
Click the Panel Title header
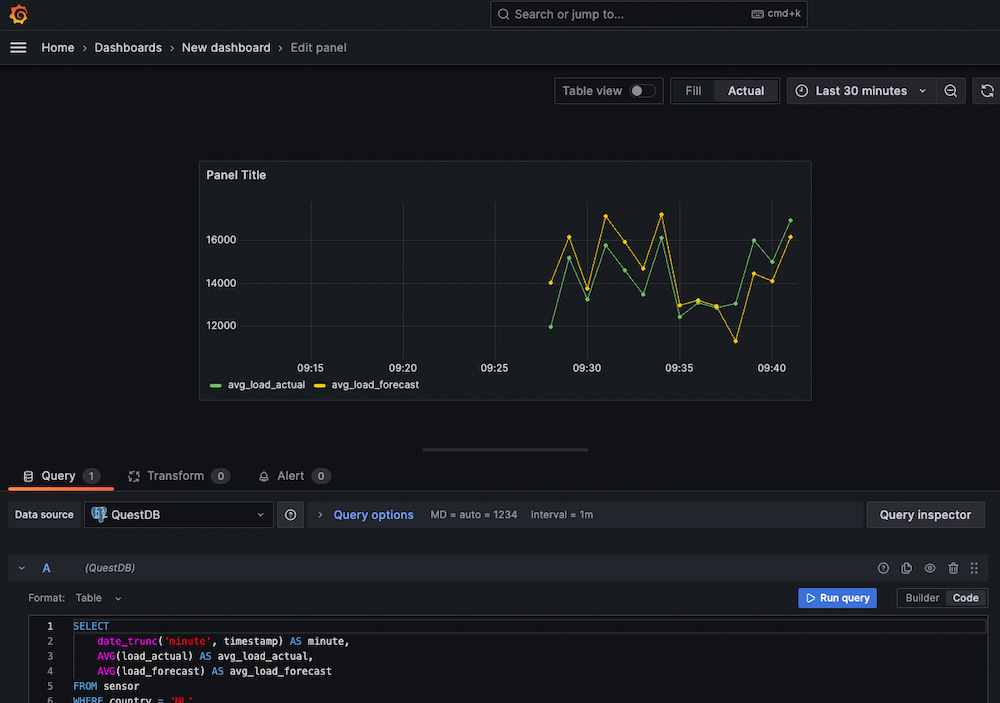[x=236, y=175]
